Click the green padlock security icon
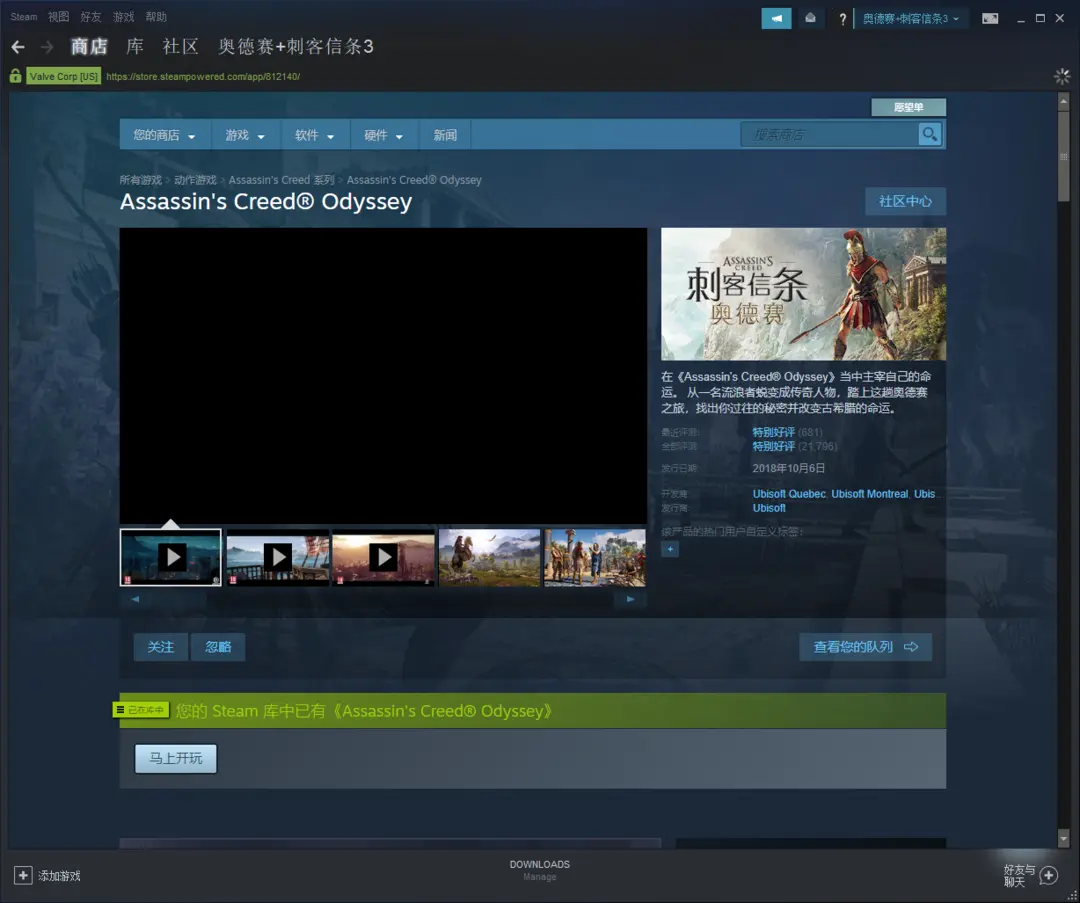The height and width of the screenshot is (903, 1080). coord(15,76)
